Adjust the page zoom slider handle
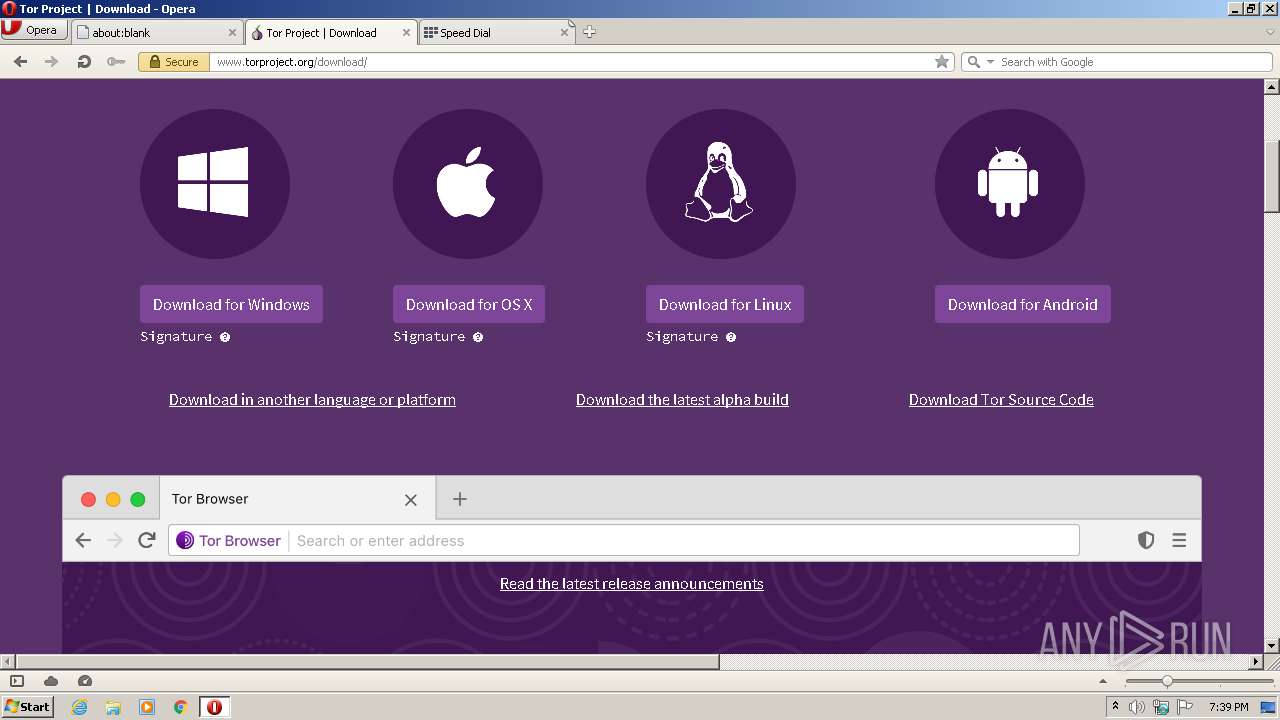Viewport: 1280px width, 720px height. [1167, 681]
